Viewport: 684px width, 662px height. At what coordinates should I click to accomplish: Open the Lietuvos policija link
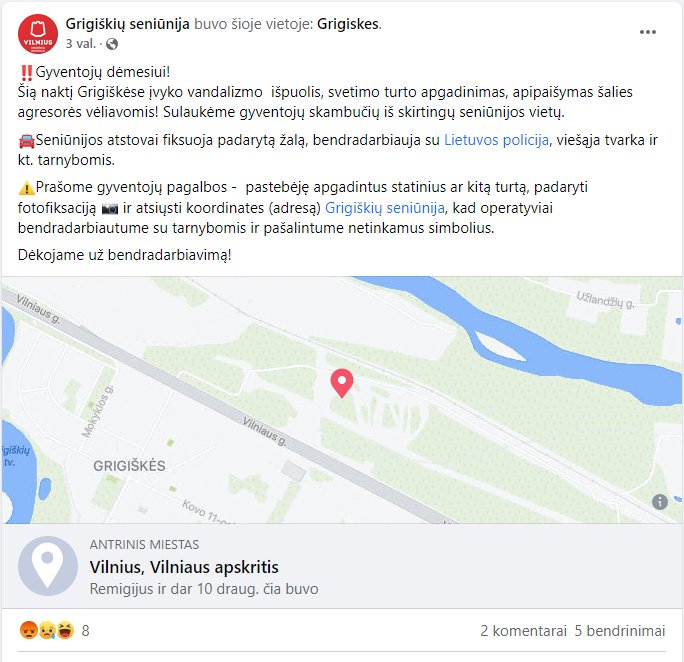[496, 140]
